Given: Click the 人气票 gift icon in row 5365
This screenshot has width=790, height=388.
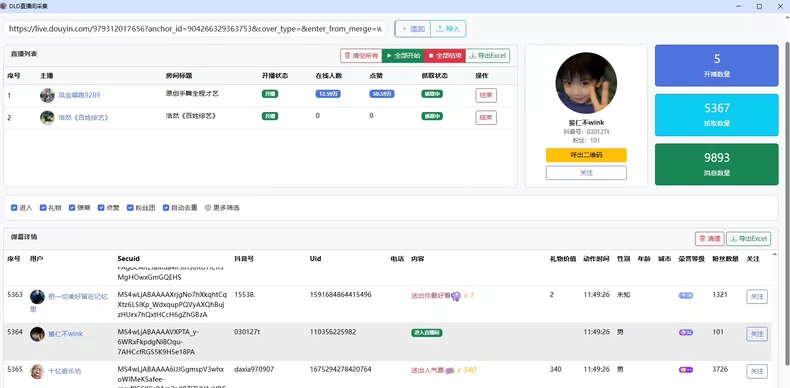Looking at the screenshot, I should tap(450, 370).
